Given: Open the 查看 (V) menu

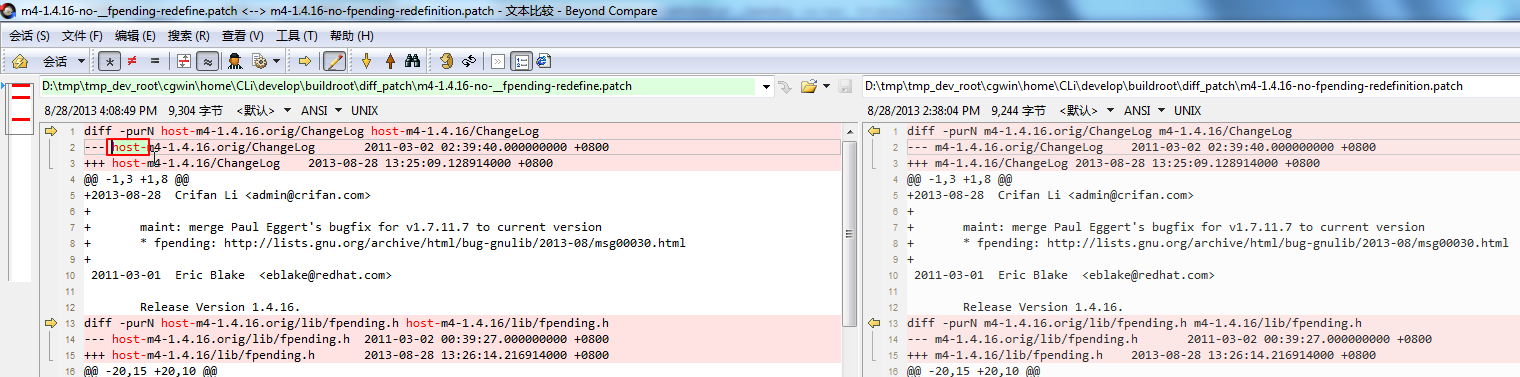Looking at the screenshot, I should 243,36.
